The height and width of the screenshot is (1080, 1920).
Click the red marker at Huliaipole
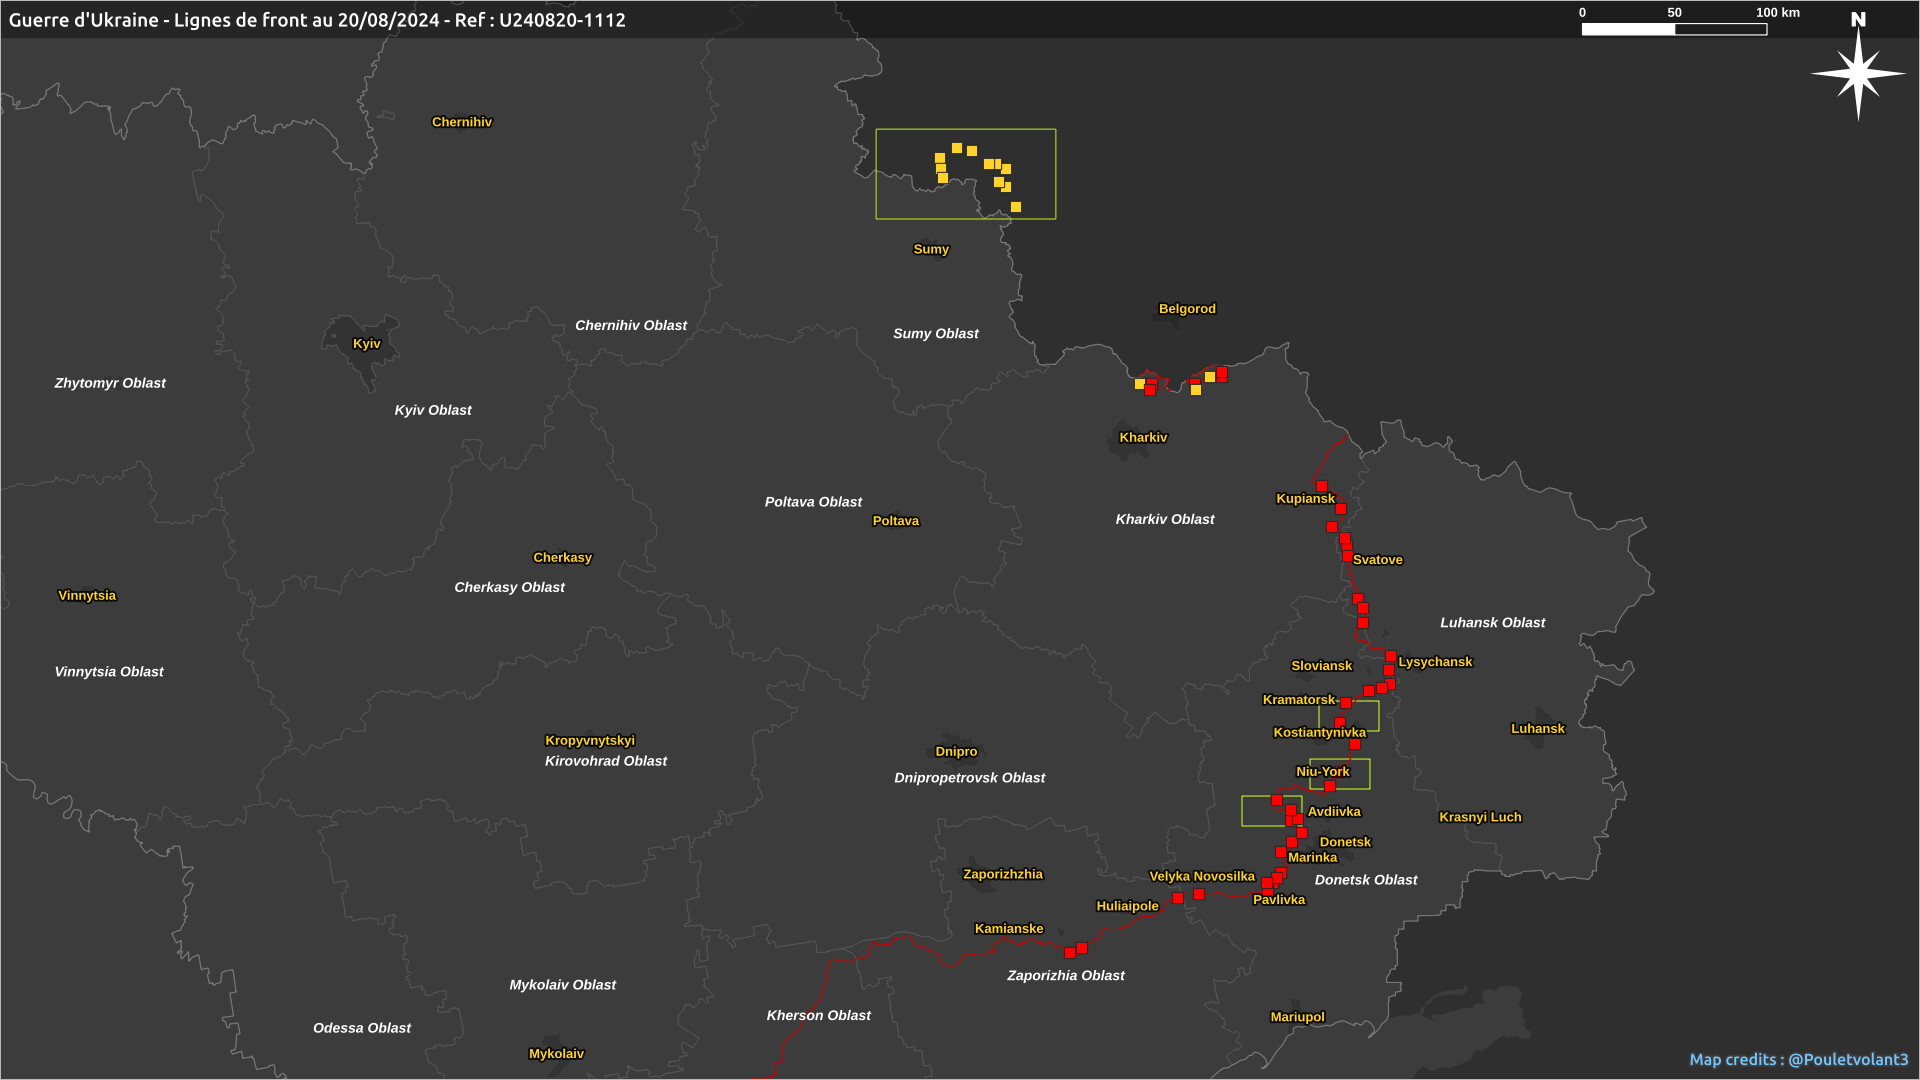click(x=1178, y=898)
